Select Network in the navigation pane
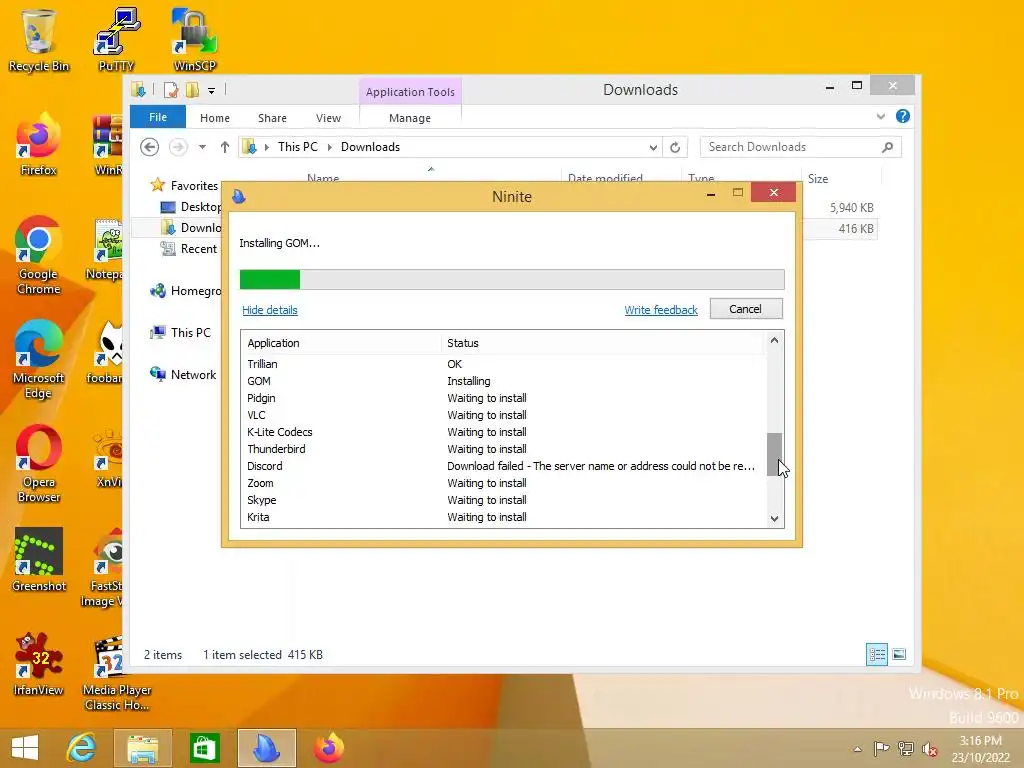Image resolution: width=1024 pixels, height=768 pixels. pyautogui.click(x=193, y=375)
